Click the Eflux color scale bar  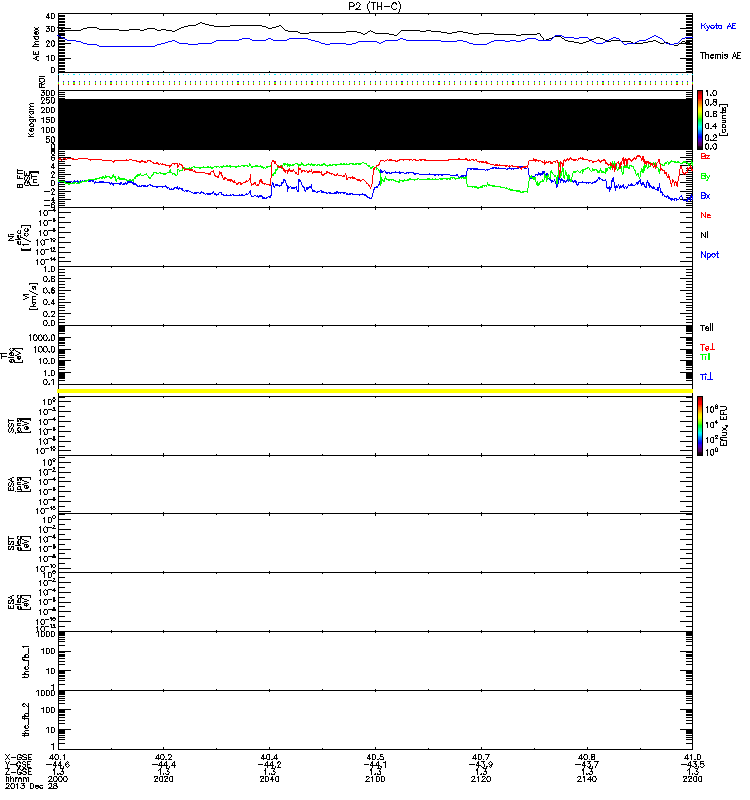[701, 426]
